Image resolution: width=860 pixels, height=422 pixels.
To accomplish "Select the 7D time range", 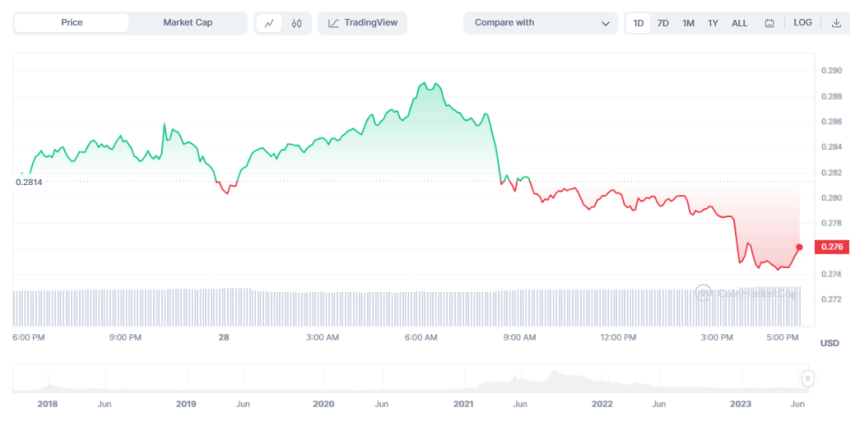I will [x=663, y=23].
